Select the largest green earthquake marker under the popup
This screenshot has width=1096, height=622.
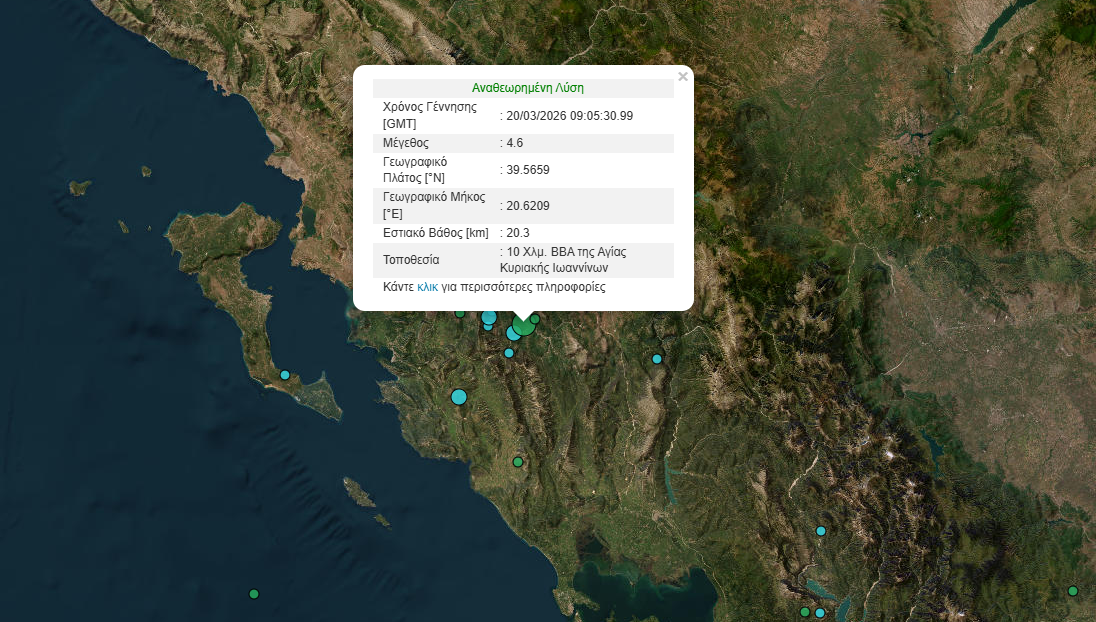tap(524, 326)
